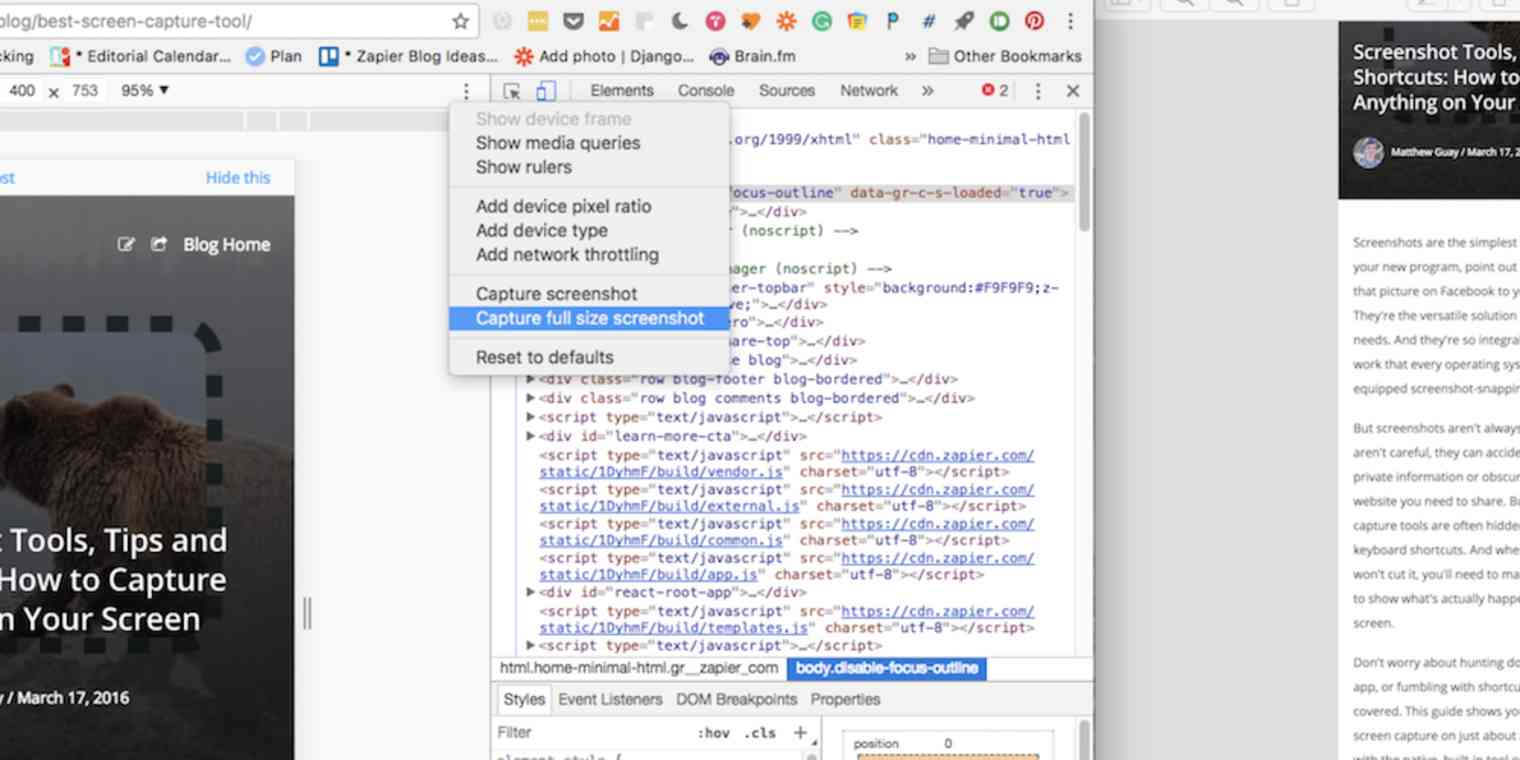1520x760 pixels.
Task: Open Chrome's three-dot main menu
Action: tap(1071, 21)
